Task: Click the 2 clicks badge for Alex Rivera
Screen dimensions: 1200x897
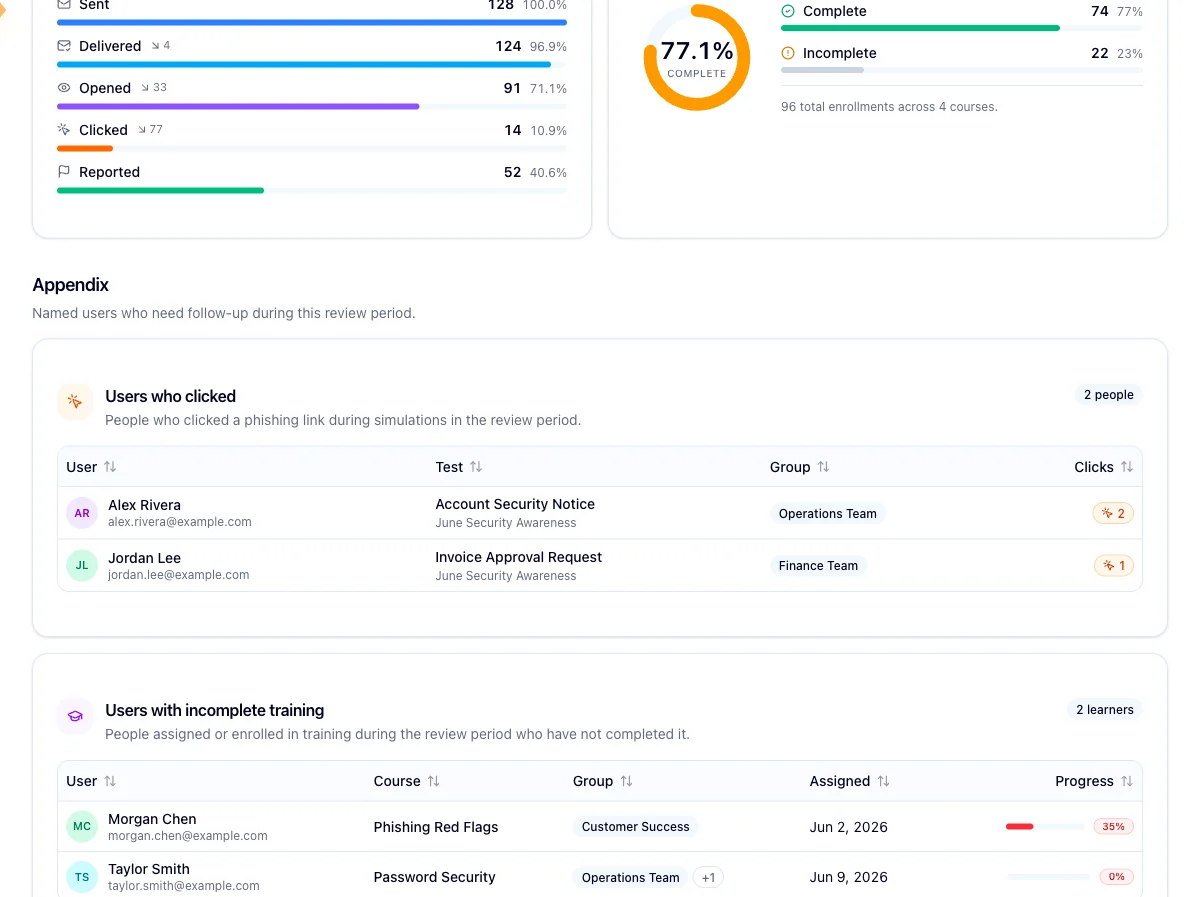Action: [x=1113, y=513]
